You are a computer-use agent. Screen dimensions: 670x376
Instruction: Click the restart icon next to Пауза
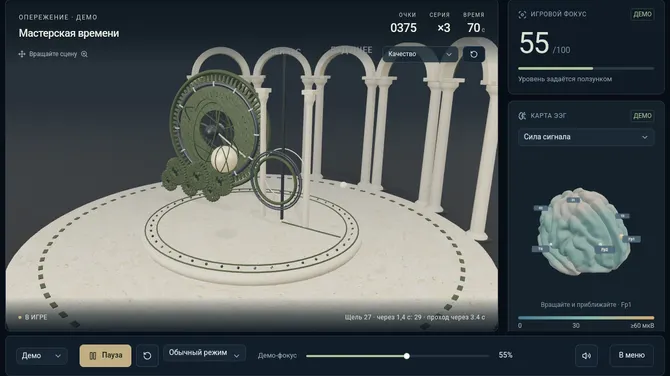coord(147,355)
